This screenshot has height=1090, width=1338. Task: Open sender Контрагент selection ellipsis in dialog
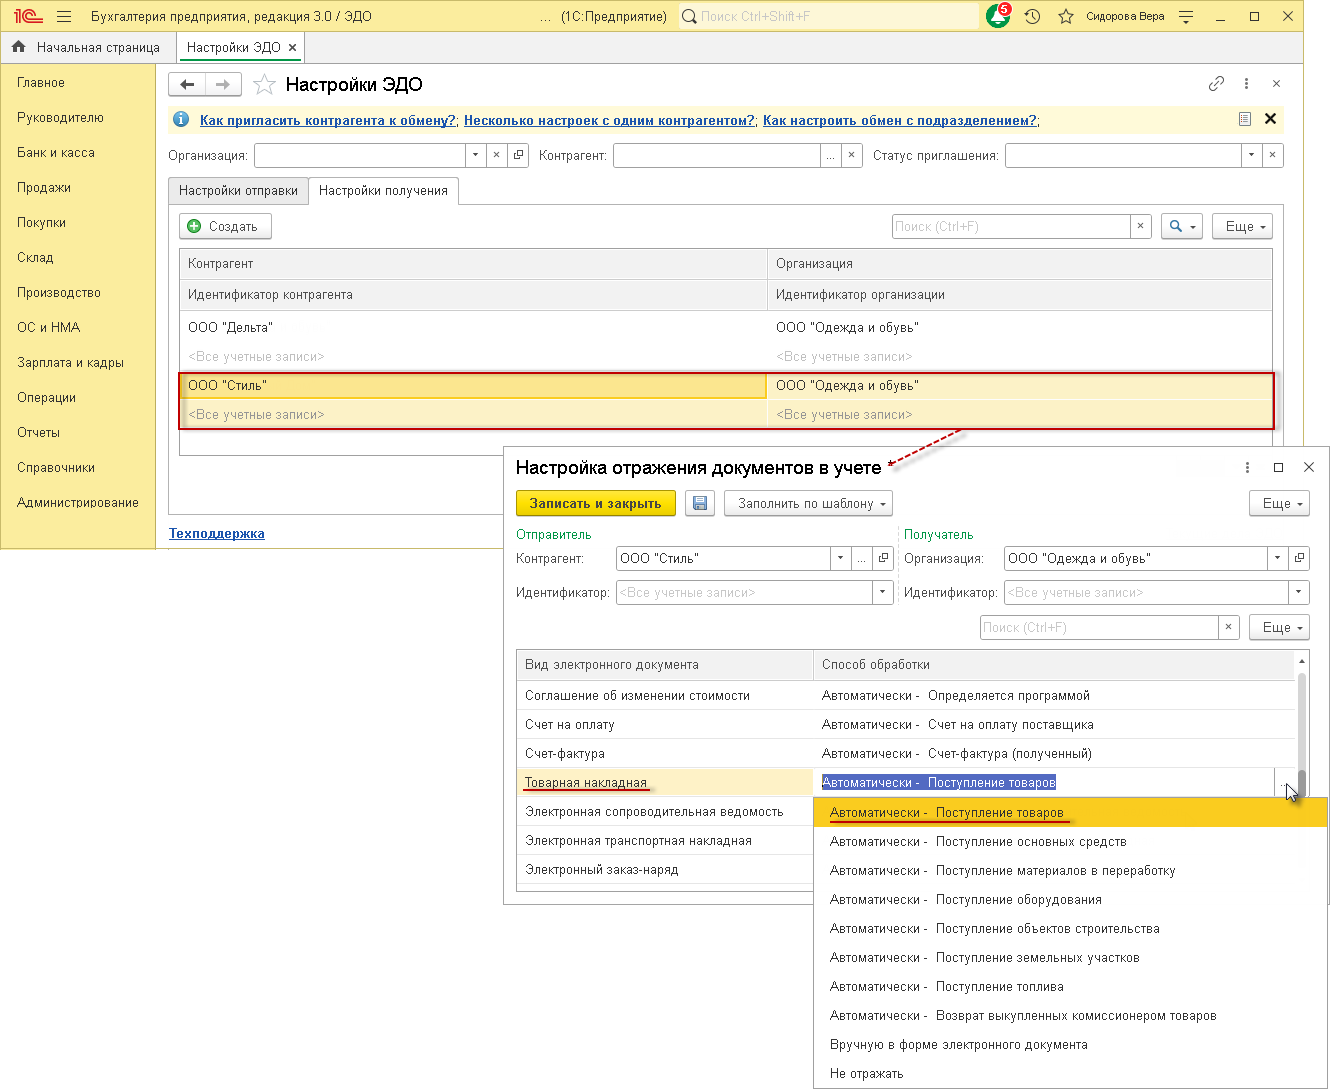pos(862,558)
